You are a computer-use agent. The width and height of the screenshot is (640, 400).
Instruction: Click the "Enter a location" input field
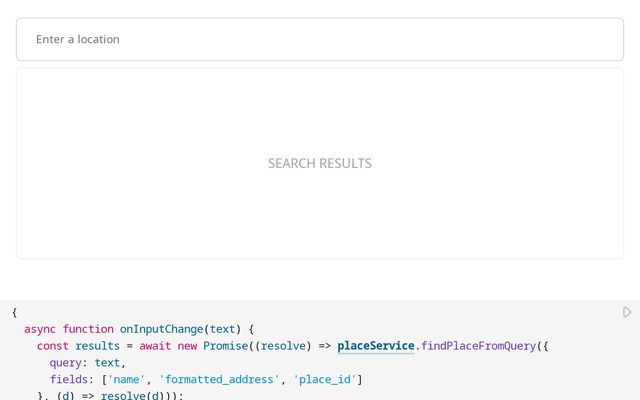320,39
